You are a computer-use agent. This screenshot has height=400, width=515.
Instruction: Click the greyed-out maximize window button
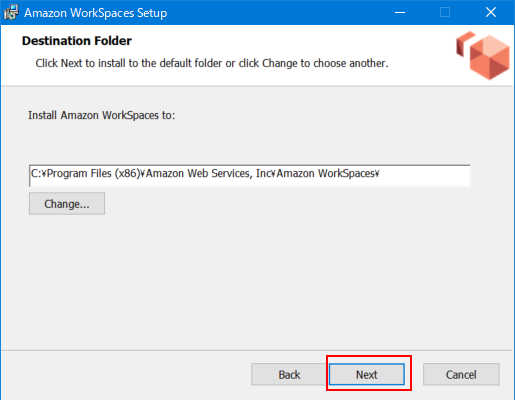[445, 13]
